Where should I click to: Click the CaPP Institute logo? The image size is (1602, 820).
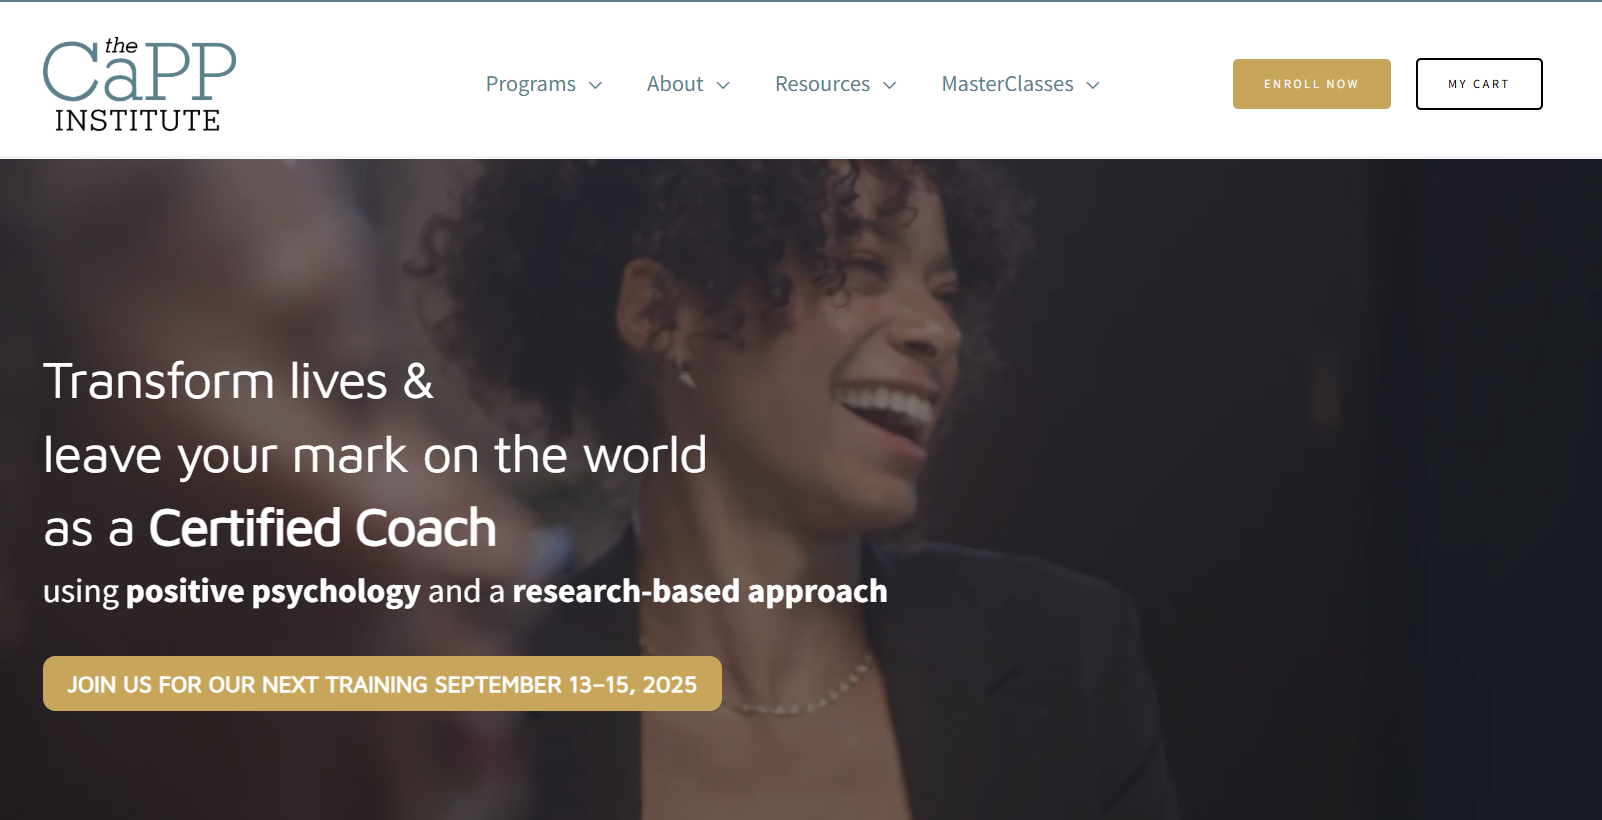pos(139,85)
